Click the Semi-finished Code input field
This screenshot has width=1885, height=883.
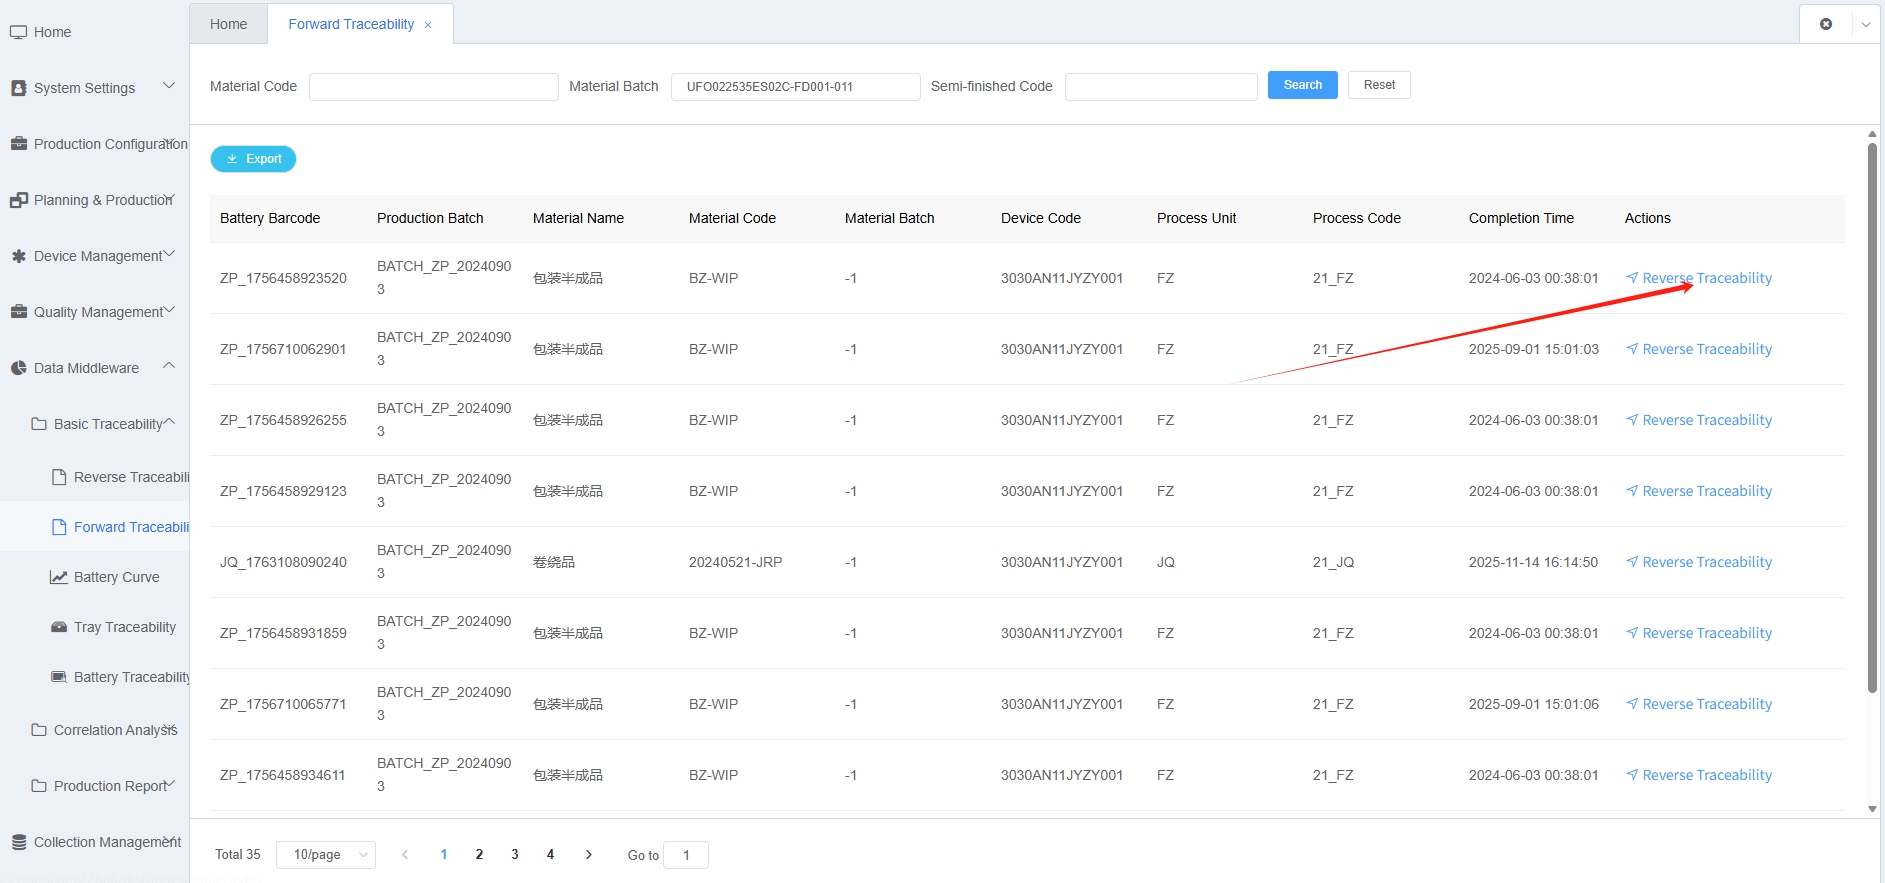tap(1161, 87)
